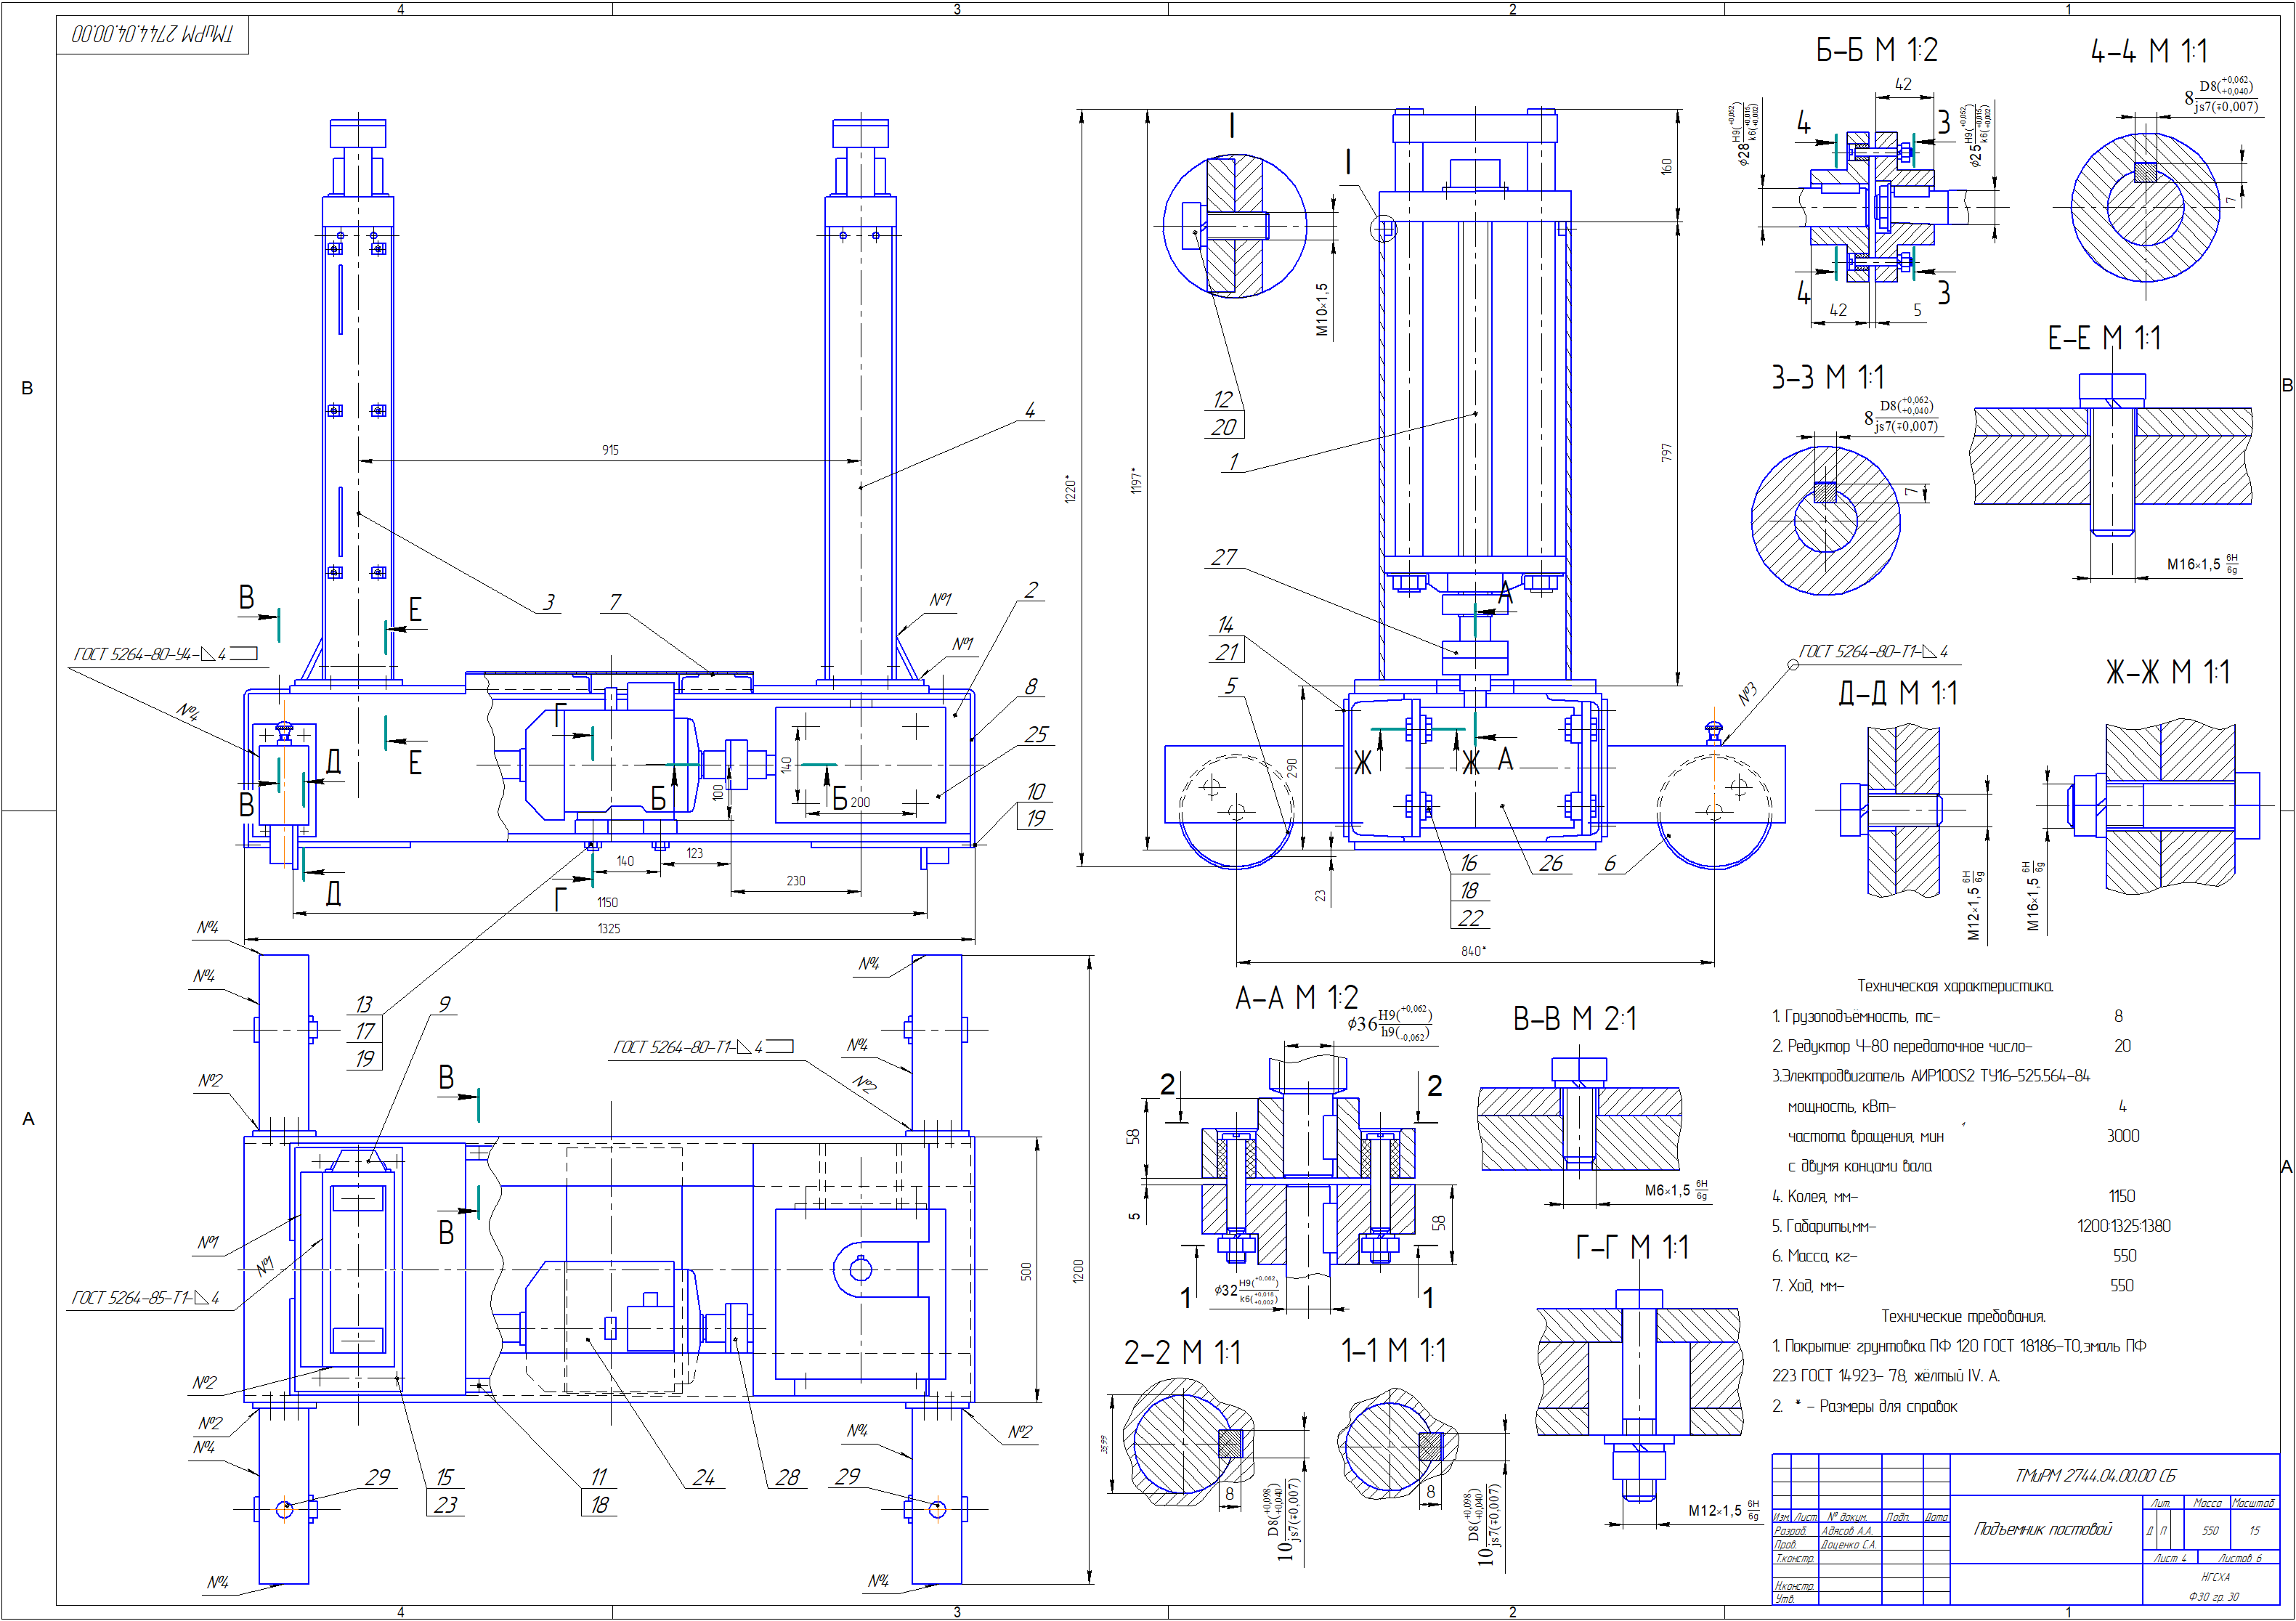Image resolution: width=2296 pixels, height=1621 pixels.
Task: Click the 'В-В М 2:1' section heading
Action: coord(1574,1019)
